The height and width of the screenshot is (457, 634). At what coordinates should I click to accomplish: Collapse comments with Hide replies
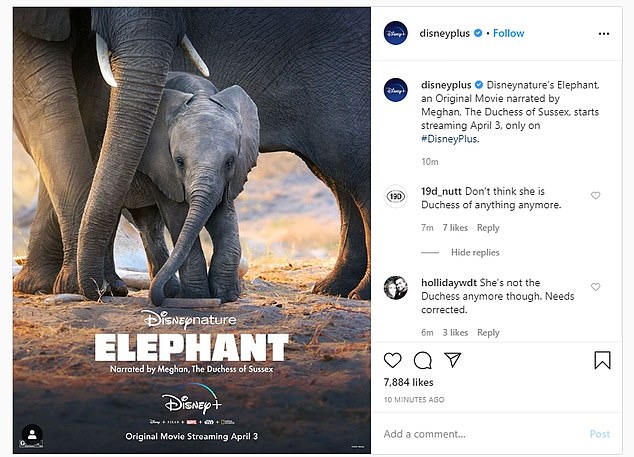(475, 253)
